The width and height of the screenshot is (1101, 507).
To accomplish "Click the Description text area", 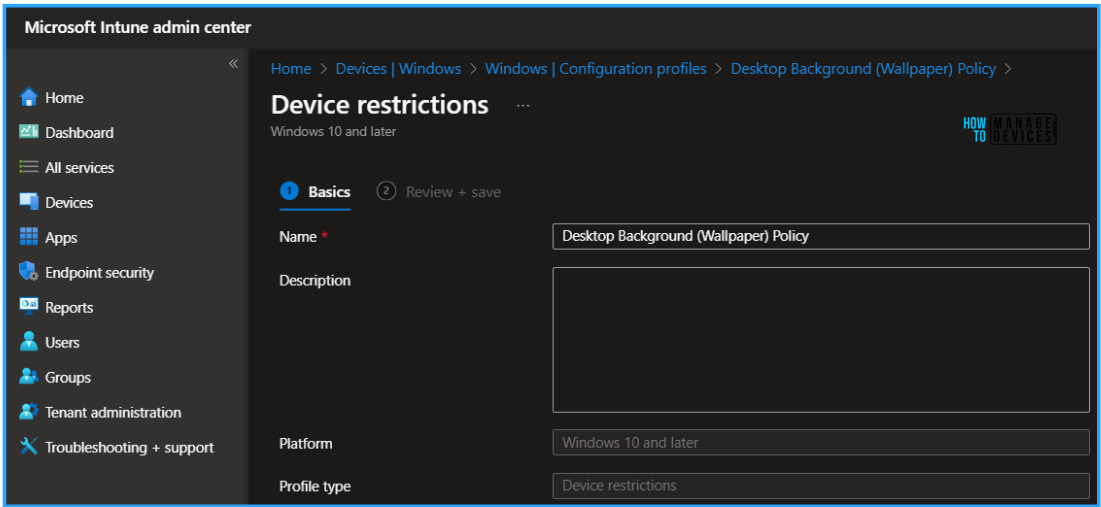I will click(x=821, y=340).
